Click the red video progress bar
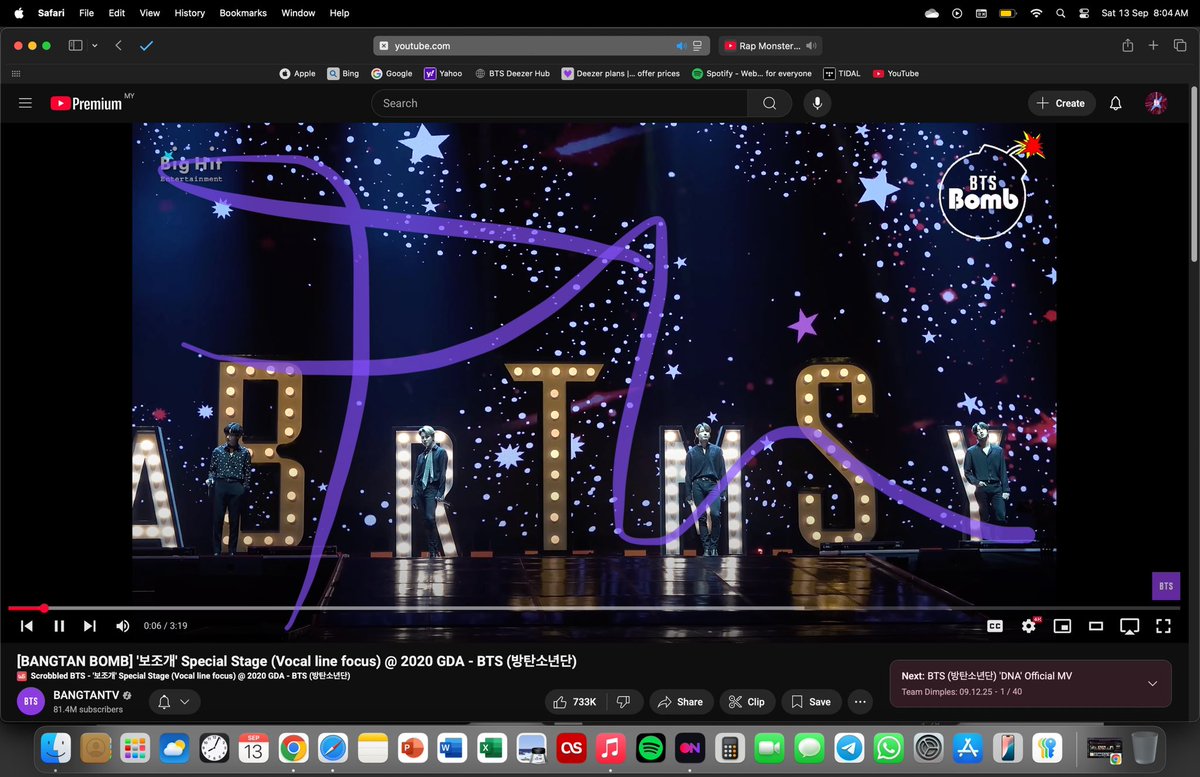Viewport: 1200px width, 777px height. 25,608
